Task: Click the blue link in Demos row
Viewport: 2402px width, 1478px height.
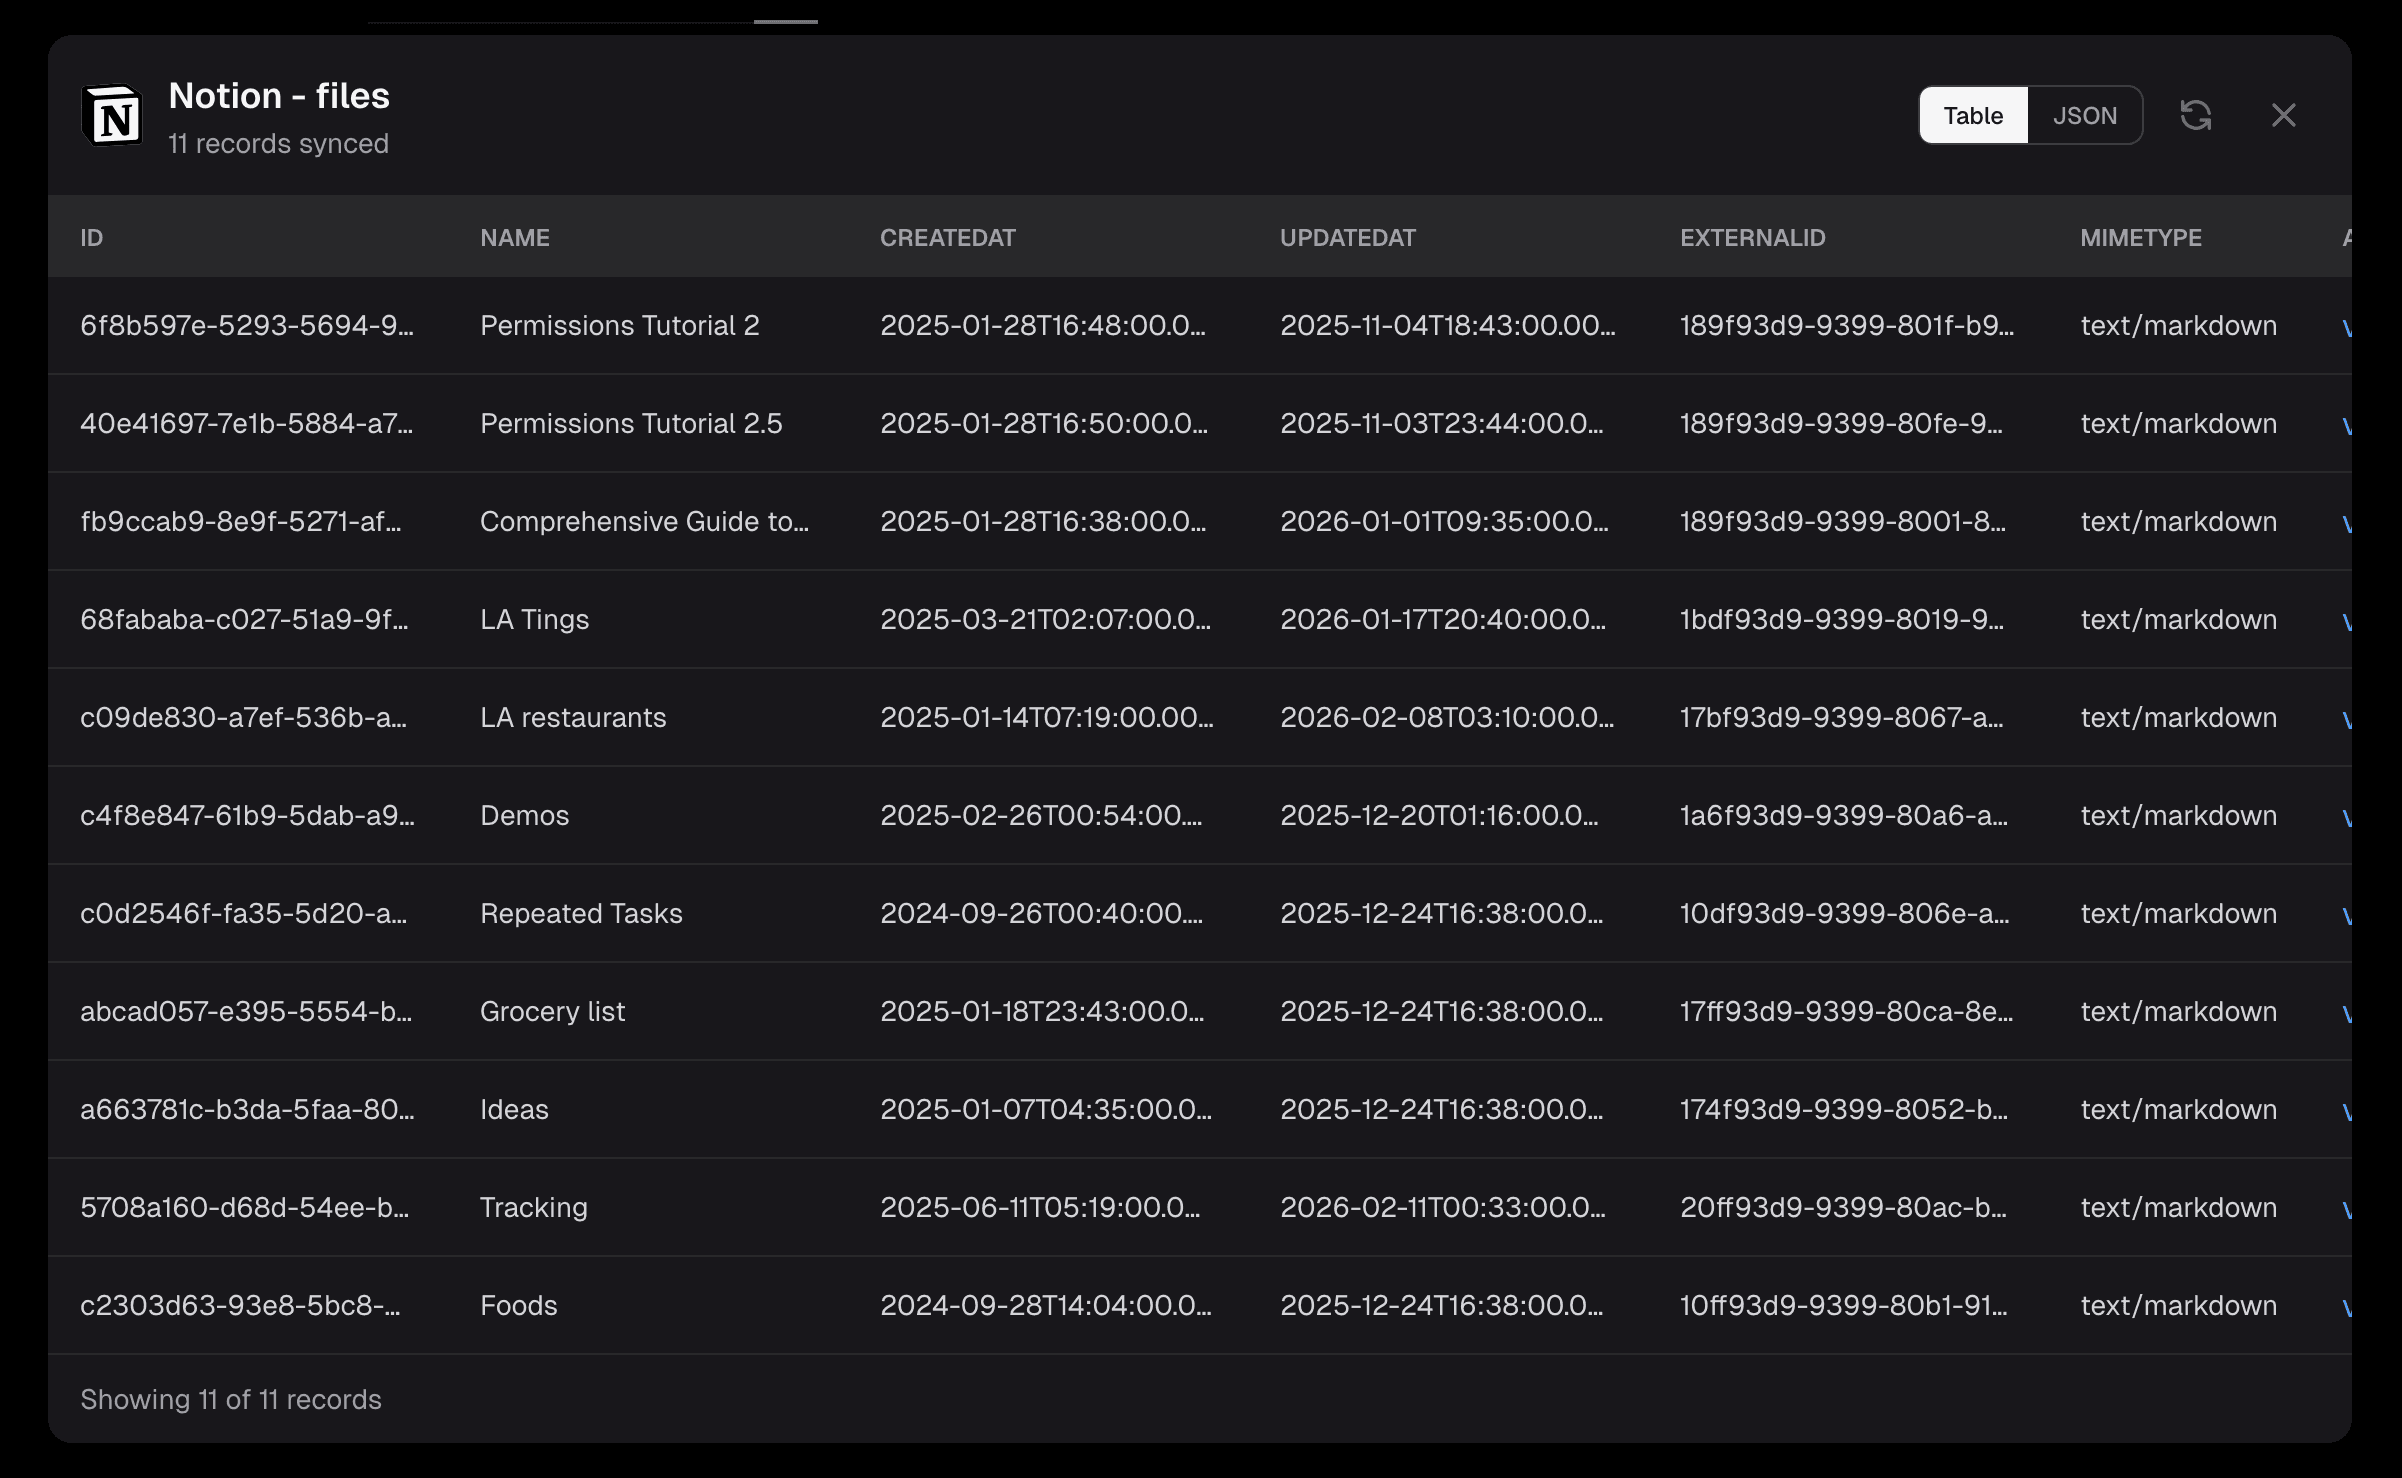Action: (2345, 818)
